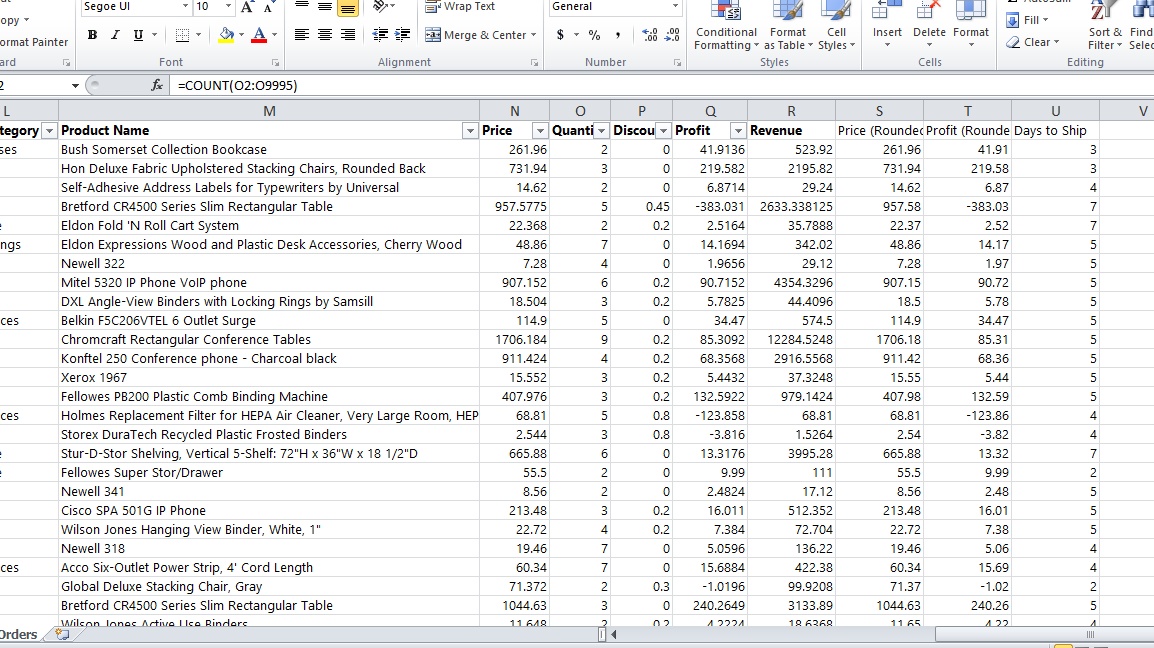Click the Revenue header cell

(x=791, y=130)
